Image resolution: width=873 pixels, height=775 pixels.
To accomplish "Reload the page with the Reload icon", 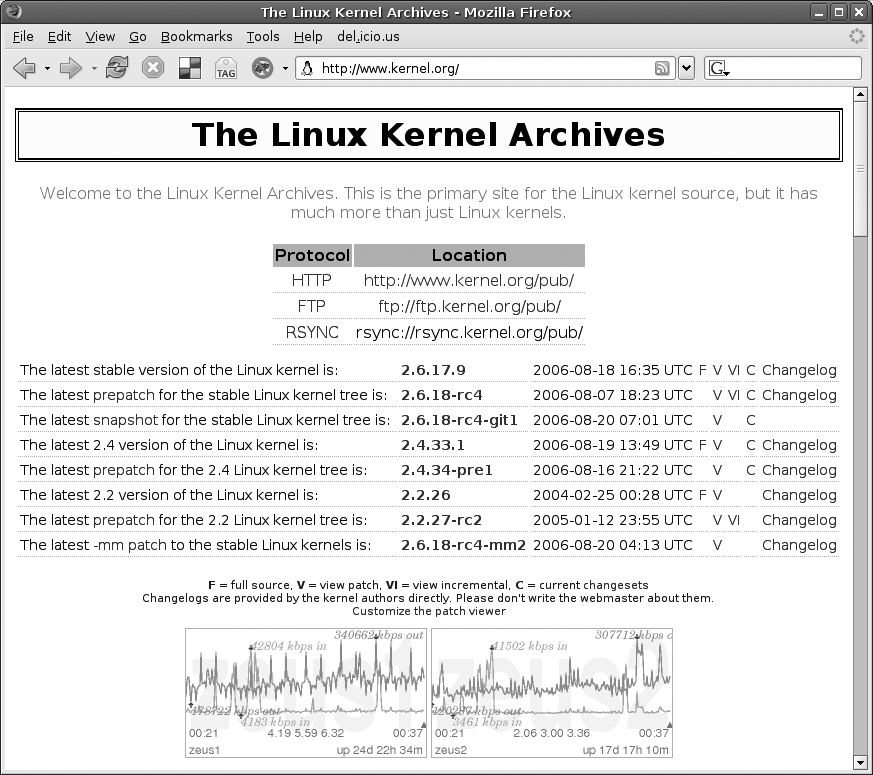I will tap(117, 68).
